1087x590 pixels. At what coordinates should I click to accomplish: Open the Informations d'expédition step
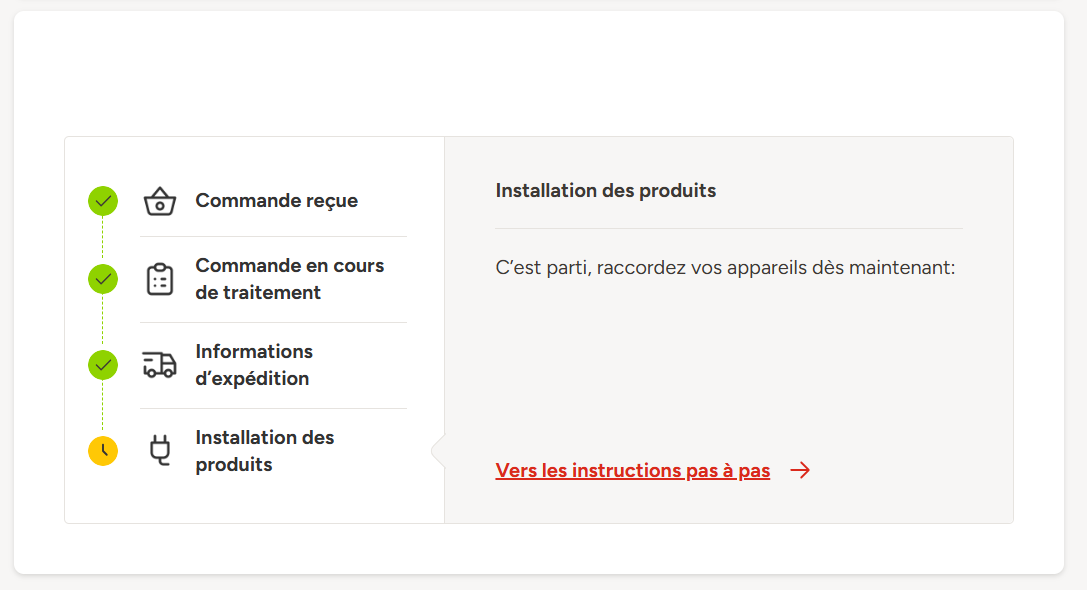pyautogui.click(x=253, y=365)
